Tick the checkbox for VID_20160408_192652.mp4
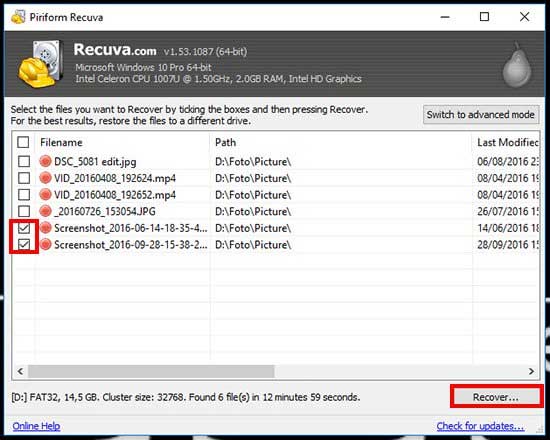 click(24, 194)
